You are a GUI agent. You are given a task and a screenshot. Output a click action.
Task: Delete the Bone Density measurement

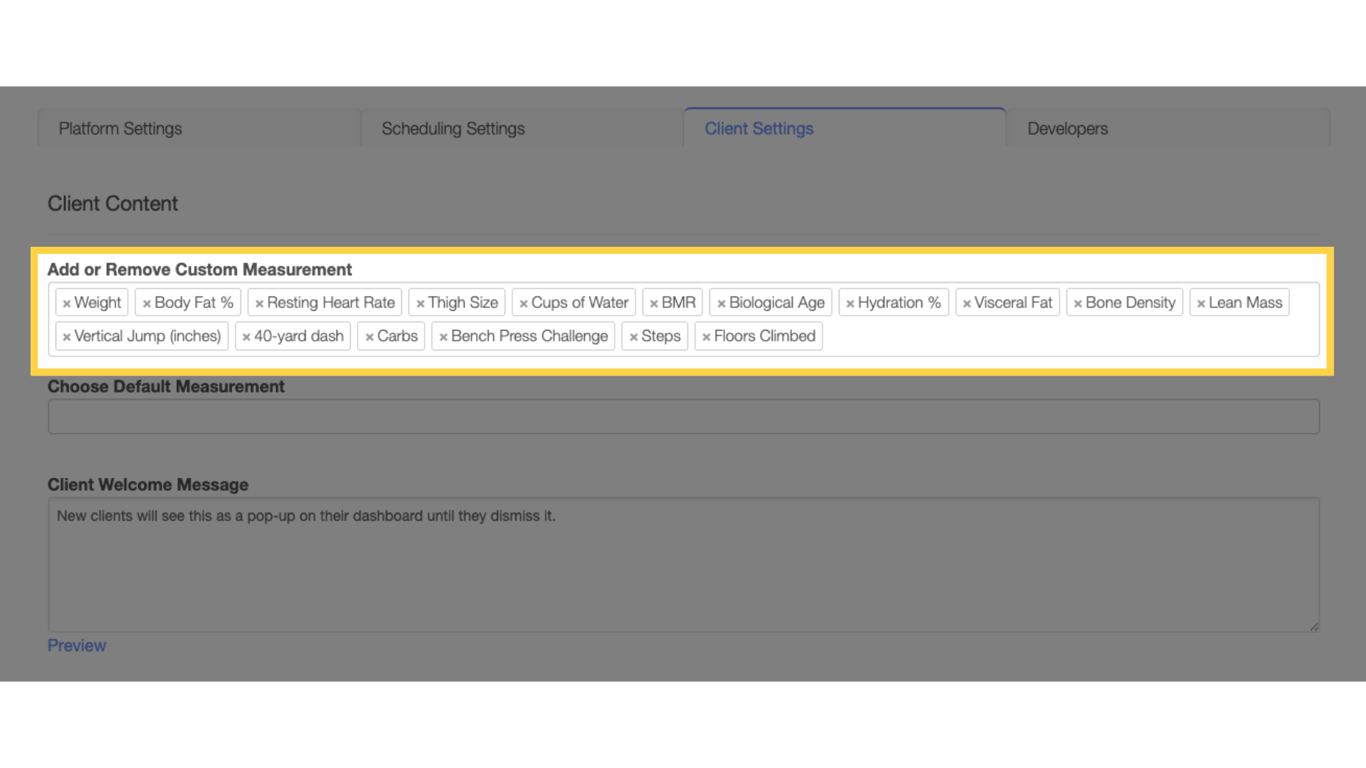point(1076,302)
